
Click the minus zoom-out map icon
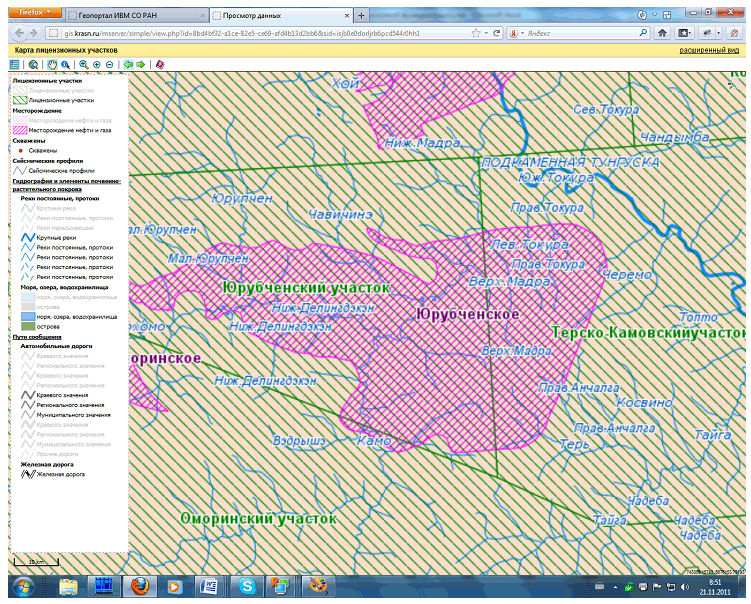109,64
